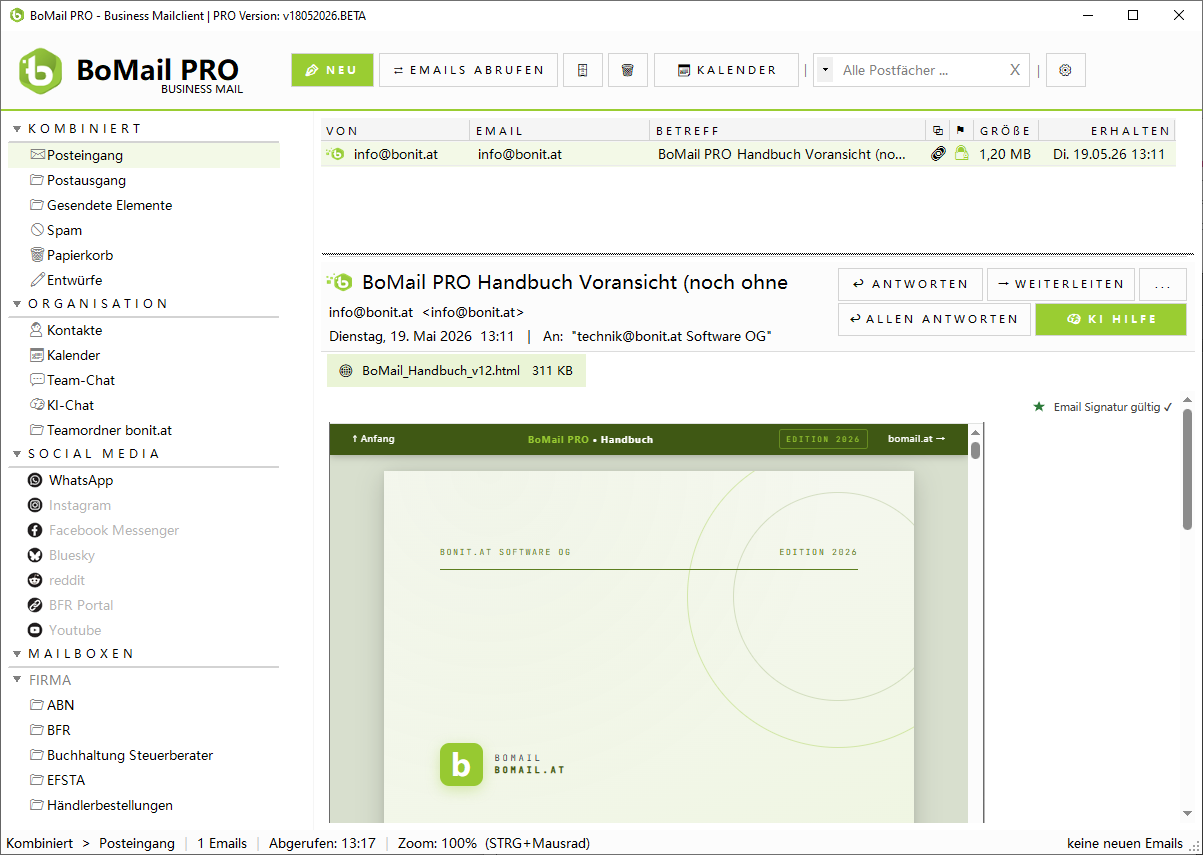Click the inner preview scrollbar thumb
The image size is (1203, 855).
pos(975,450)
